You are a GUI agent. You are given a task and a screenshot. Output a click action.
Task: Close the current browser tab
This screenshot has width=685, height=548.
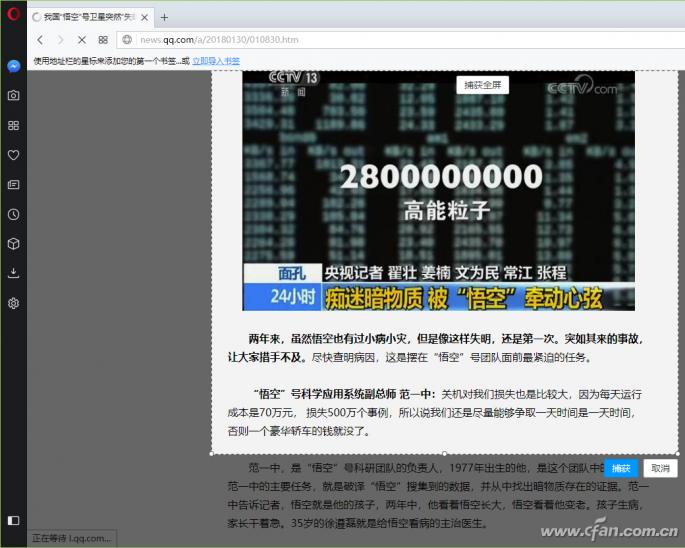pyautogui.click(x=145, y=17)
